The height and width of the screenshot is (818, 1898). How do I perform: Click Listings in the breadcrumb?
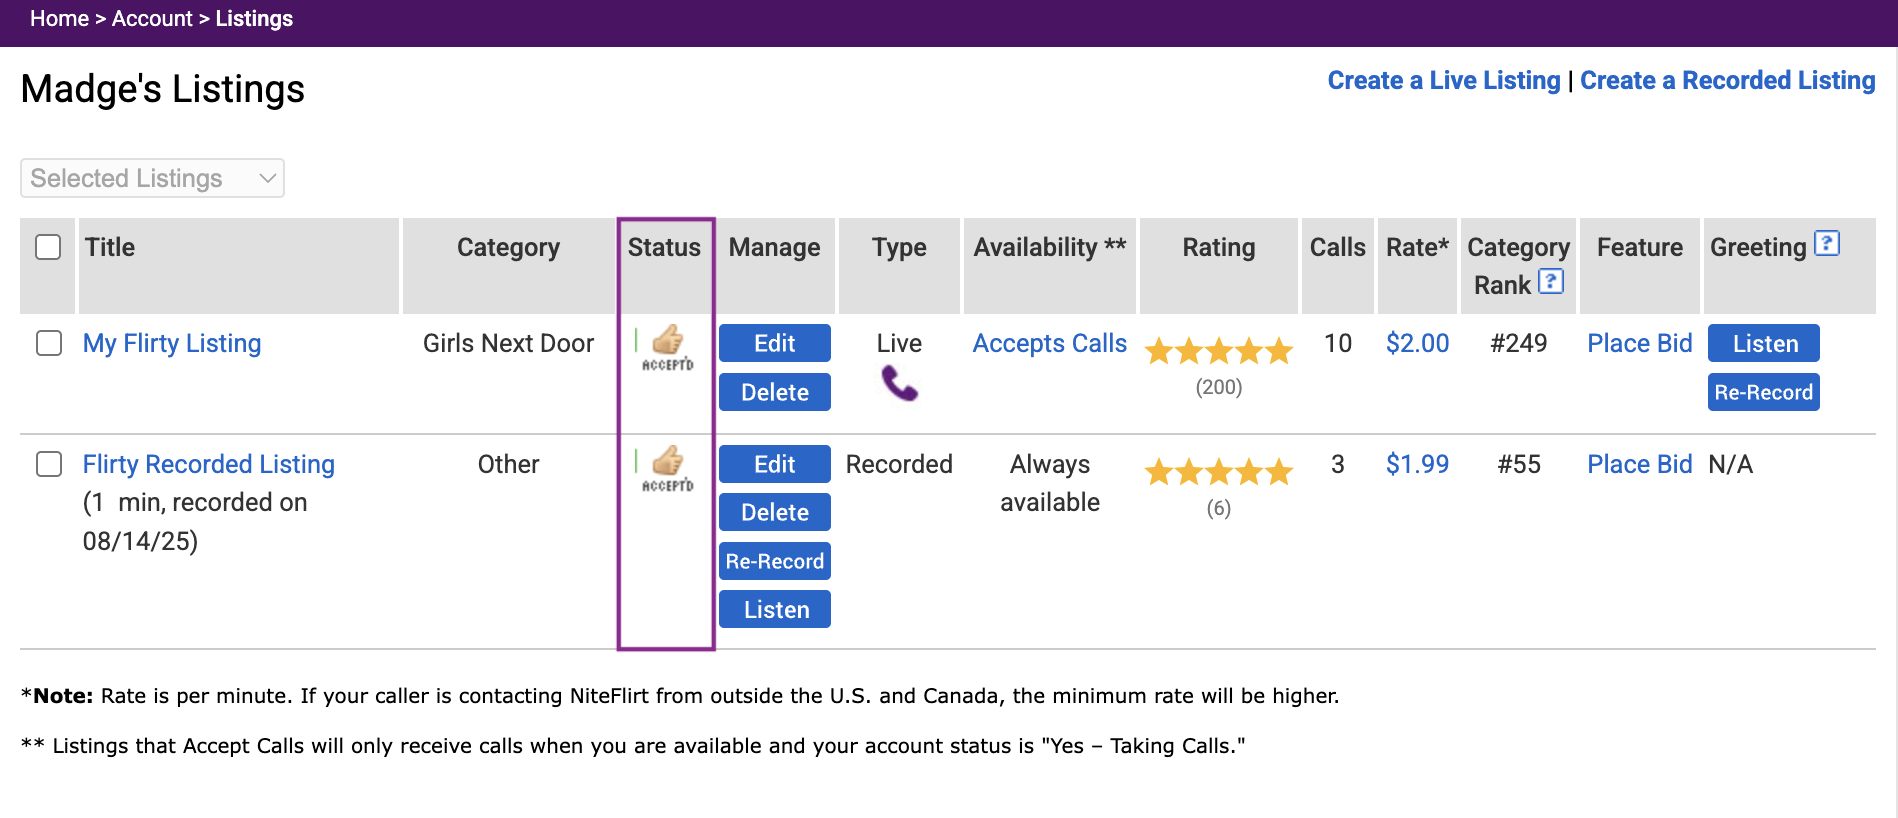(254, 19)
